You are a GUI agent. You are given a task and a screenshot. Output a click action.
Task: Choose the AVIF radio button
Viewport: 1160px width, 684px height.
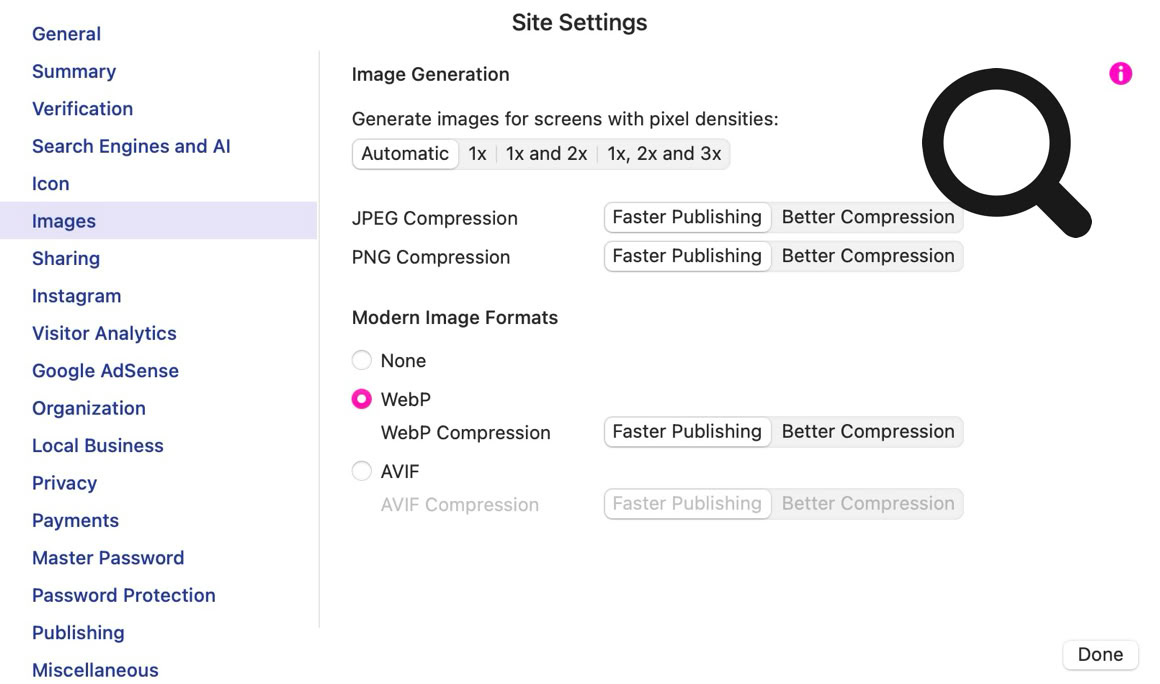[x=362, y=471]
